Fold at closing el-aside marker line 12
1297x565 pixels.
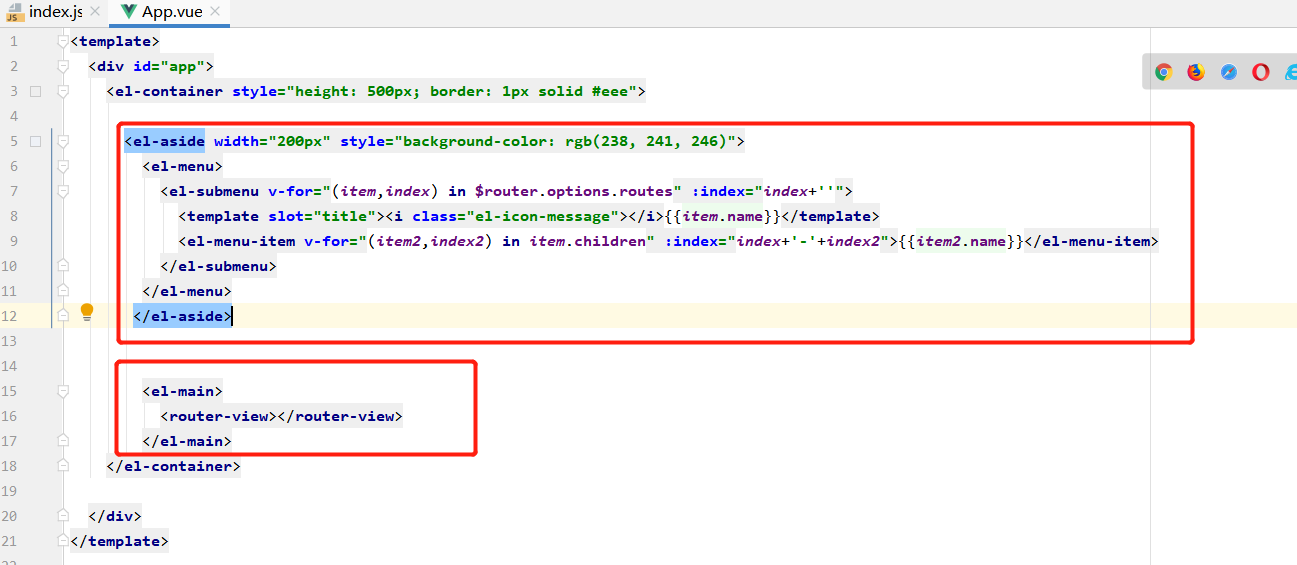point(63,316)
